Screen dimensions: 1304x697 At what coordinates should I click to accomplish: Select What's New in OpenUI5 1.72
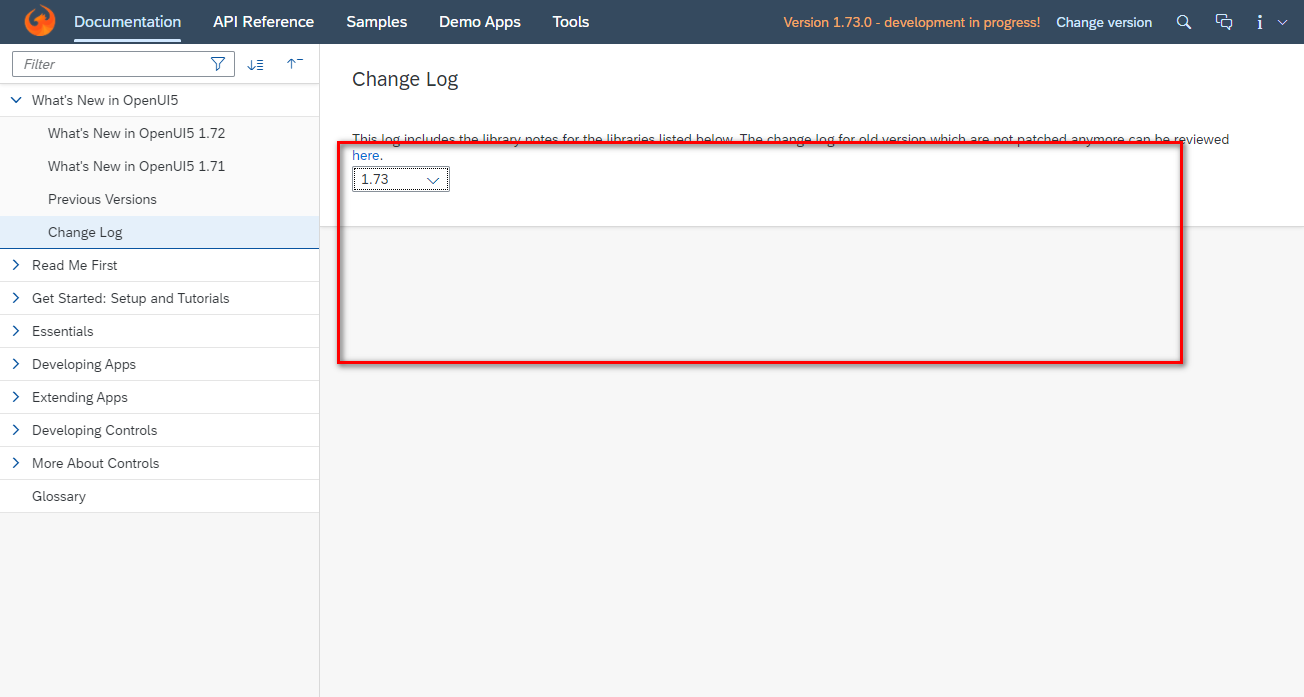pos(137,133)
